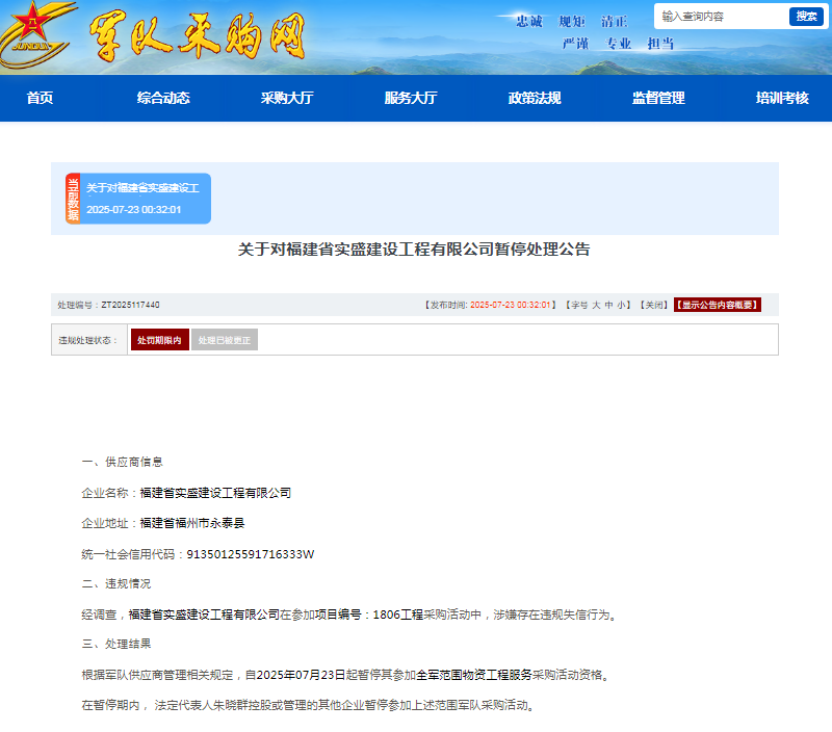The image size is (832, 732).
Task: Open the 采购大厅 navigation tab
Action: 287,98
